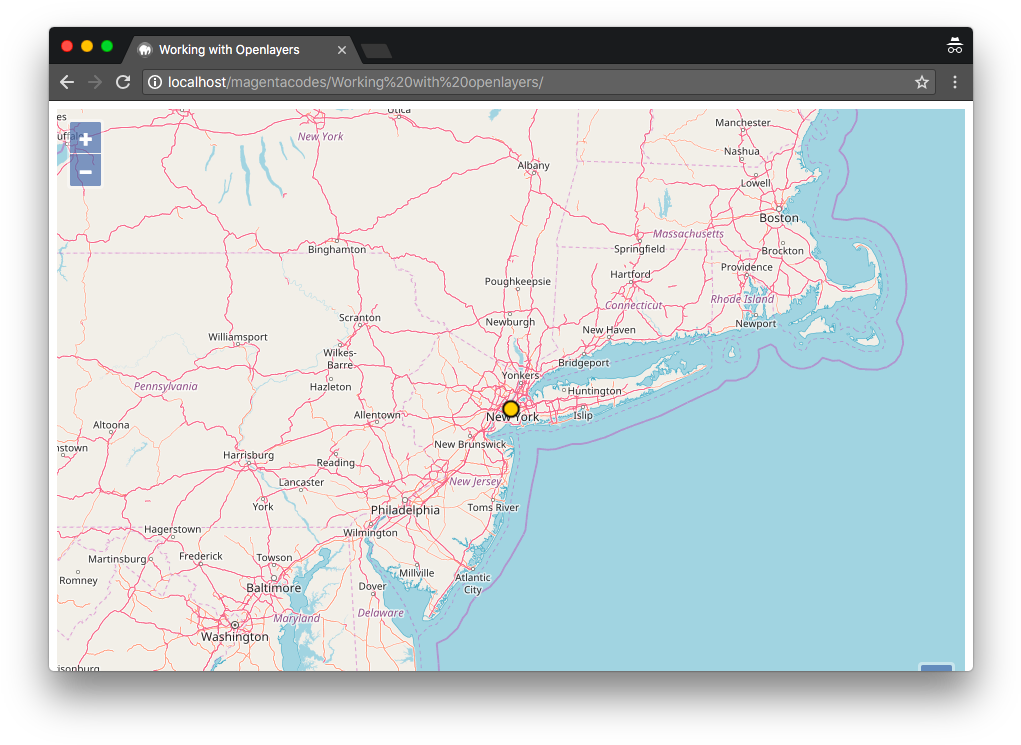Click the Springfield city label
This screenshot has width=1021, height=745.
click(639, 249)
